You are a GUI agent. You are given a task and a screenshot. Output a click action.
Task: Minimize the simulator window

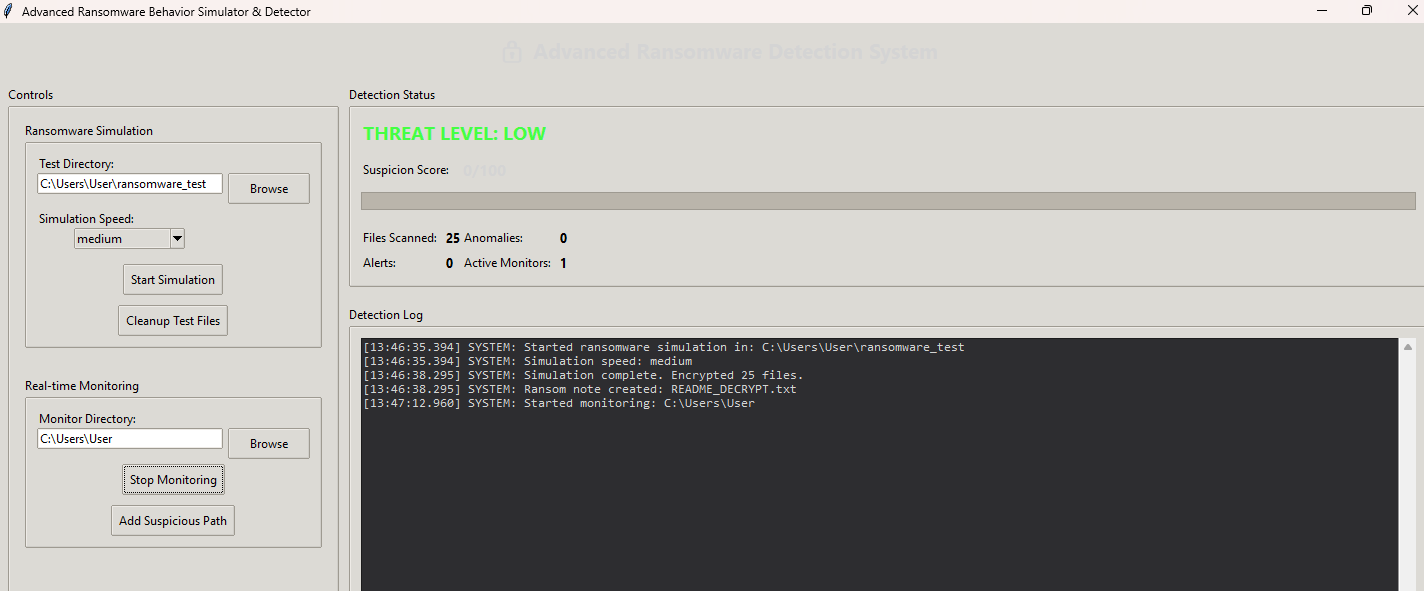point(1321,11)
